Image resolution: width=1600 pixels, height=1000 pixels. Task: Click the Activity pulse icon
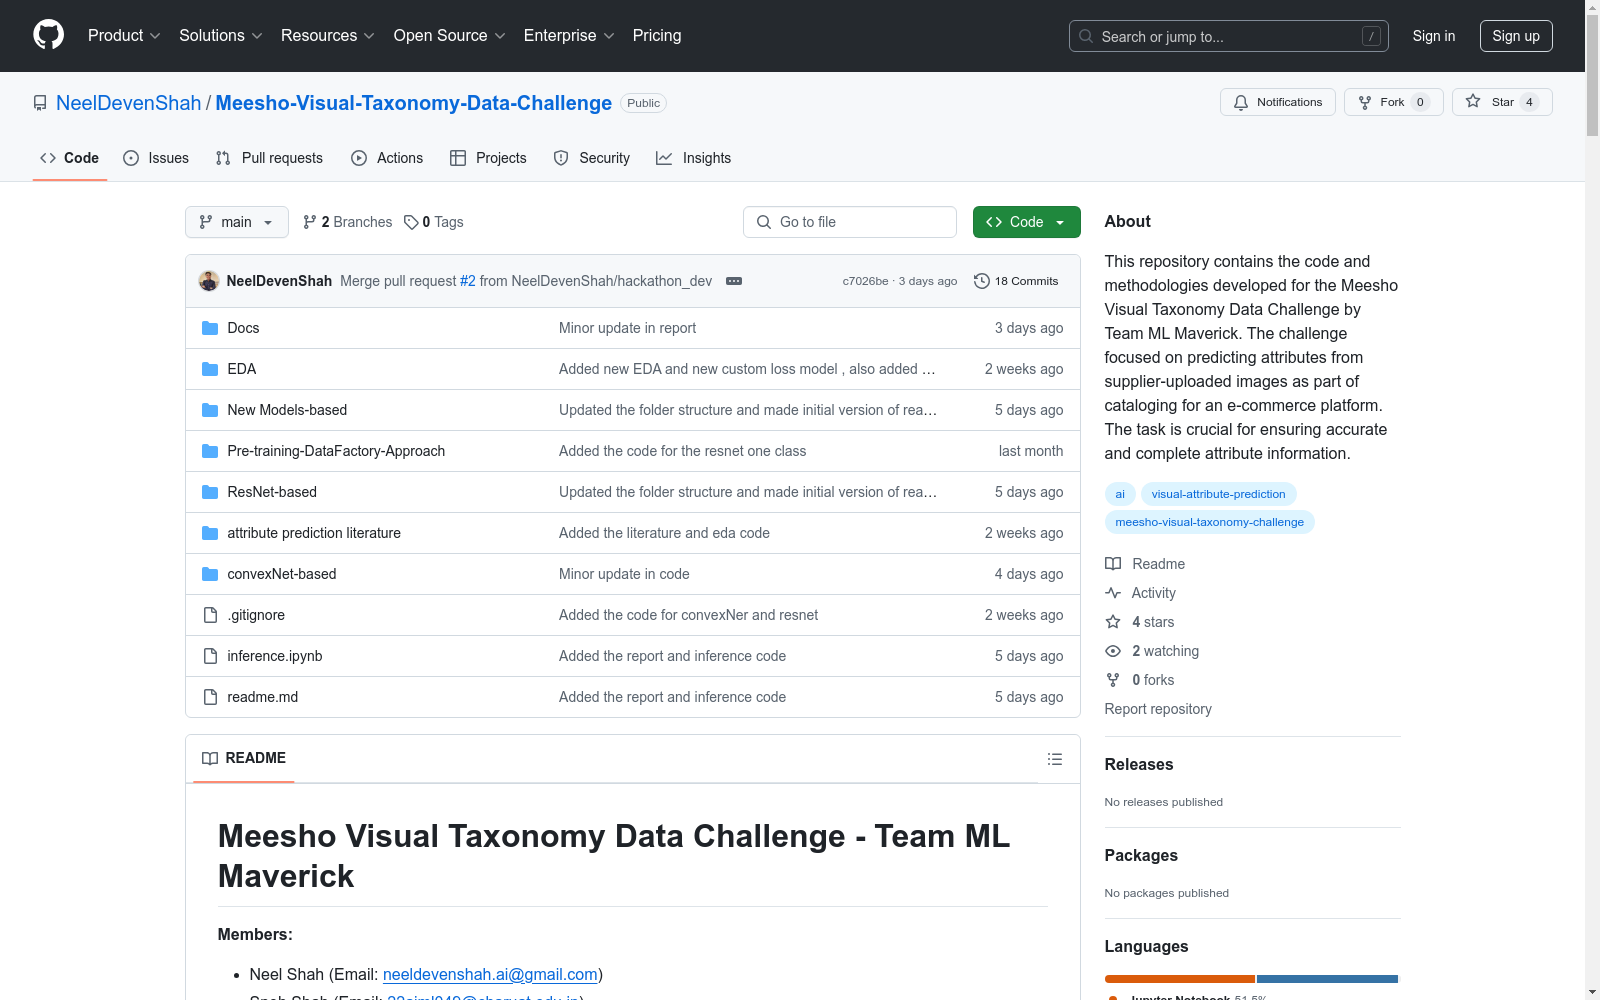tap(1113, 593)
